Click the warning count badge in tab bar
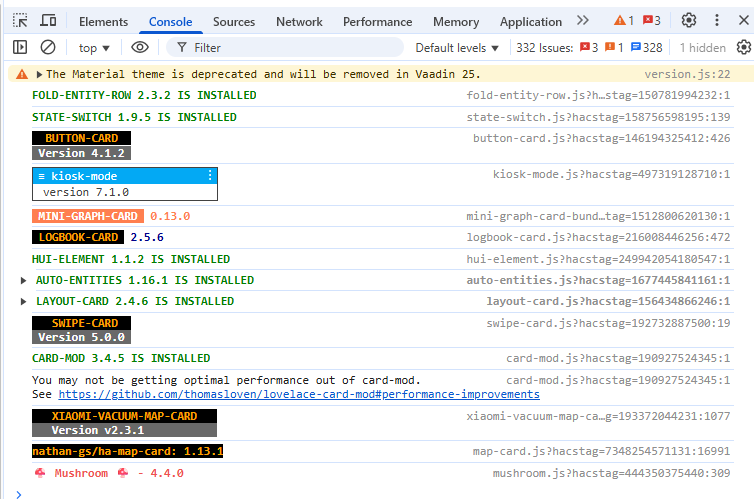Viewport: 754px width, 499px height. point(624,20)
